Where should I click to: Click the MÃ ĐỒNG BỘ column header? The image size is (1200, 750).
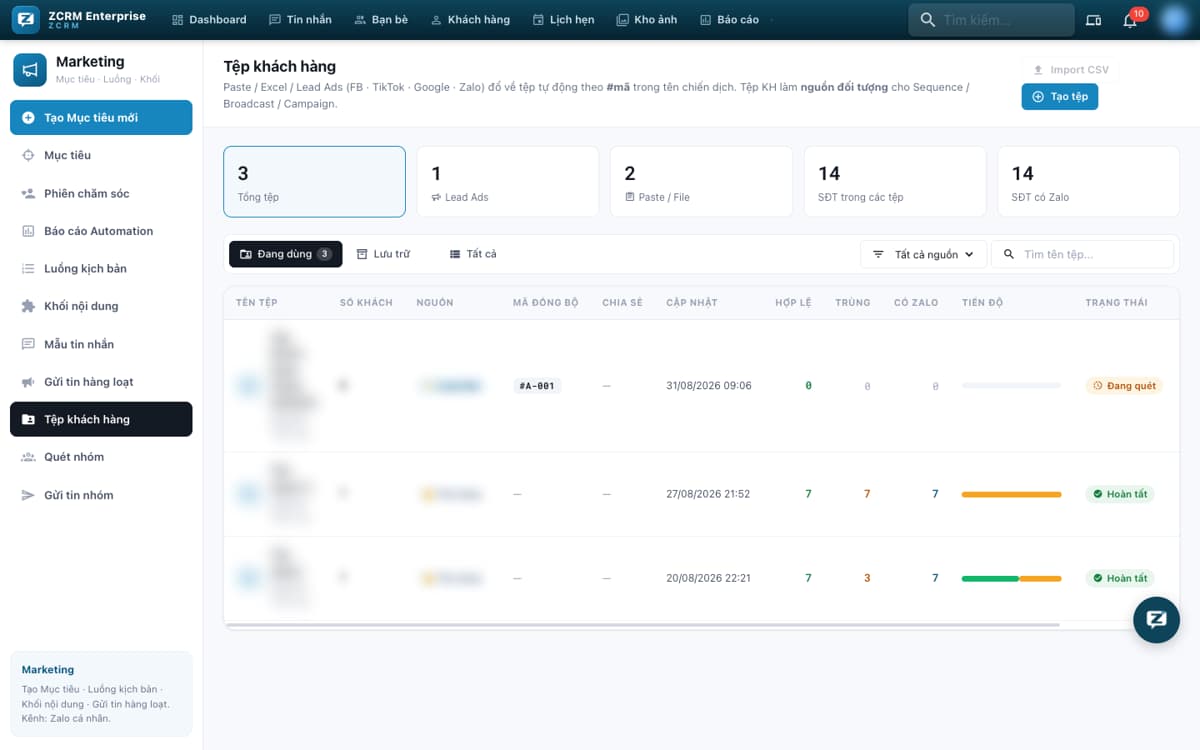click(545, 302)
